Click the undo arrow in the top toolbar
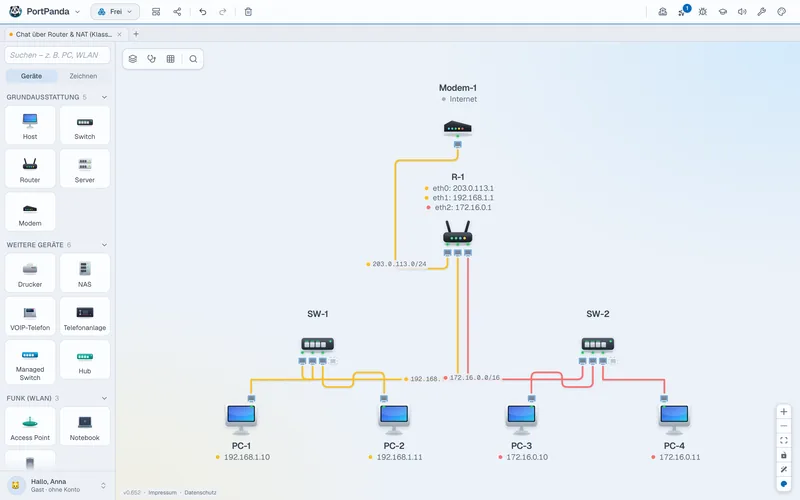Screen dimensions: 800x500 pos(203,12)
